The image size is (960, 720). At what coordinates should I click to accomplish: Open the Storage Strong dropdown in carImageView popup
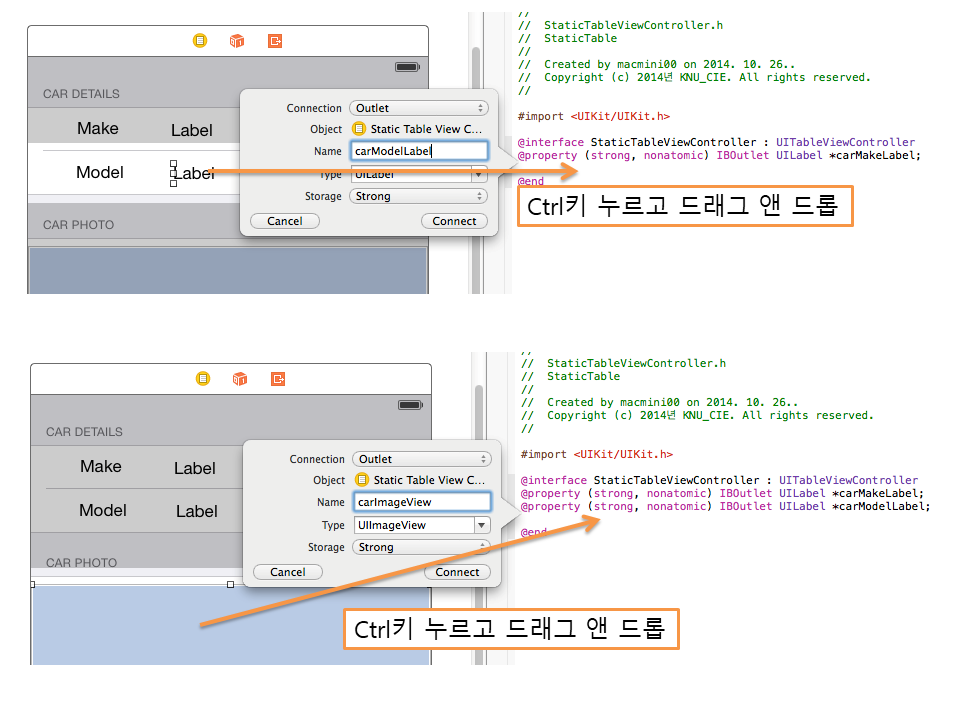(421, 547)
